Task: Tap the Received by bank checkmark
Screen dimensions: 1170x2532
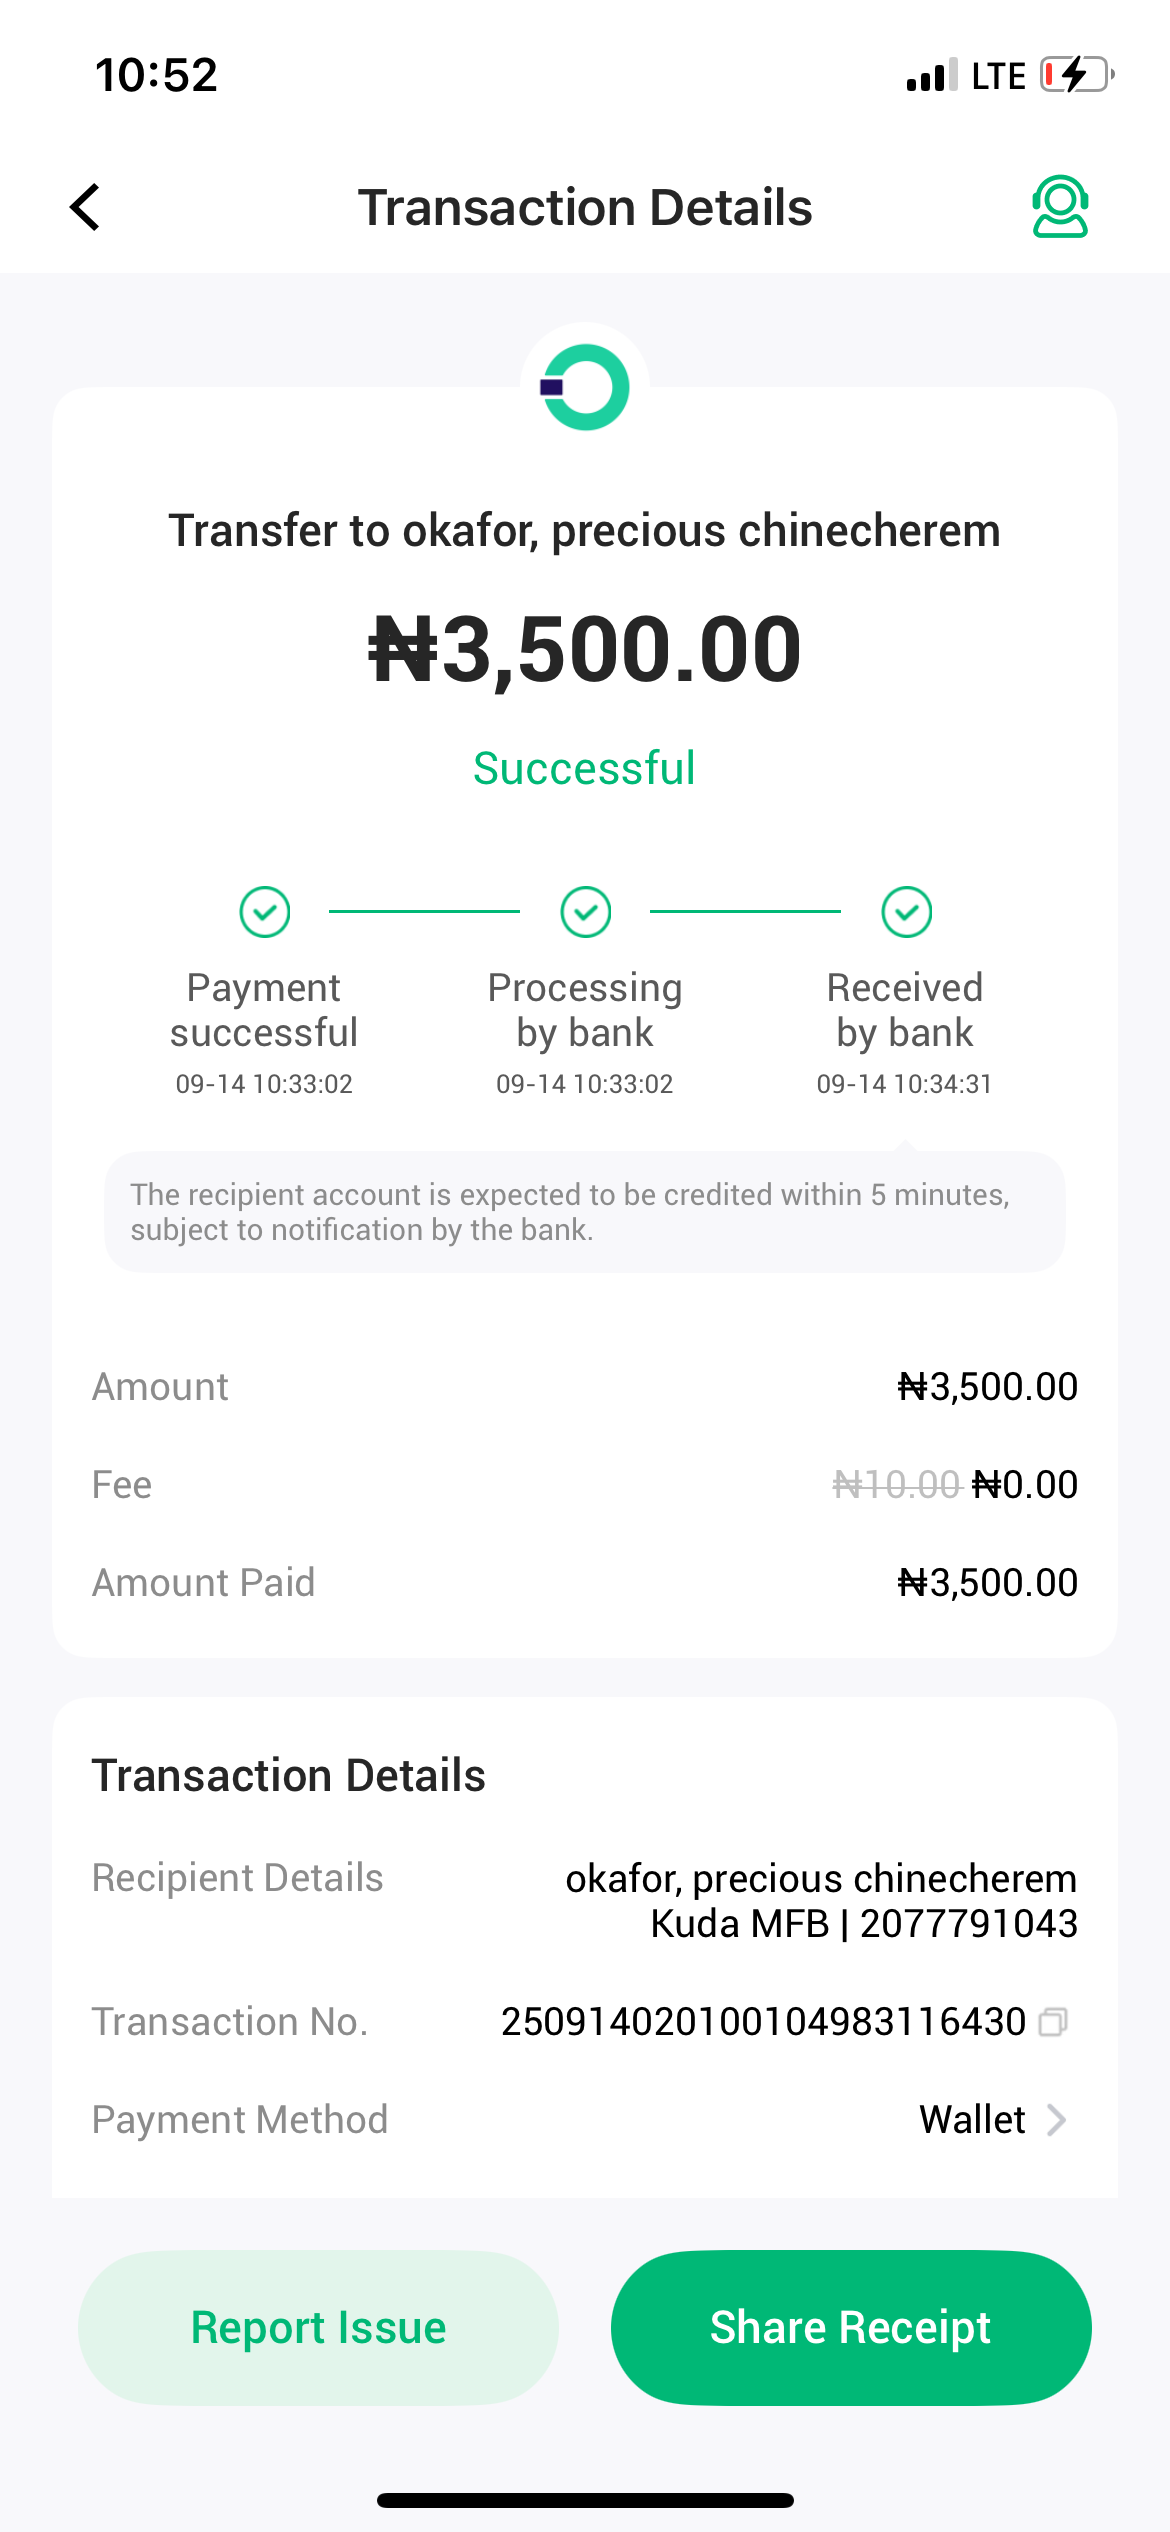Action: pyautogui.click(x=906, y=912)
